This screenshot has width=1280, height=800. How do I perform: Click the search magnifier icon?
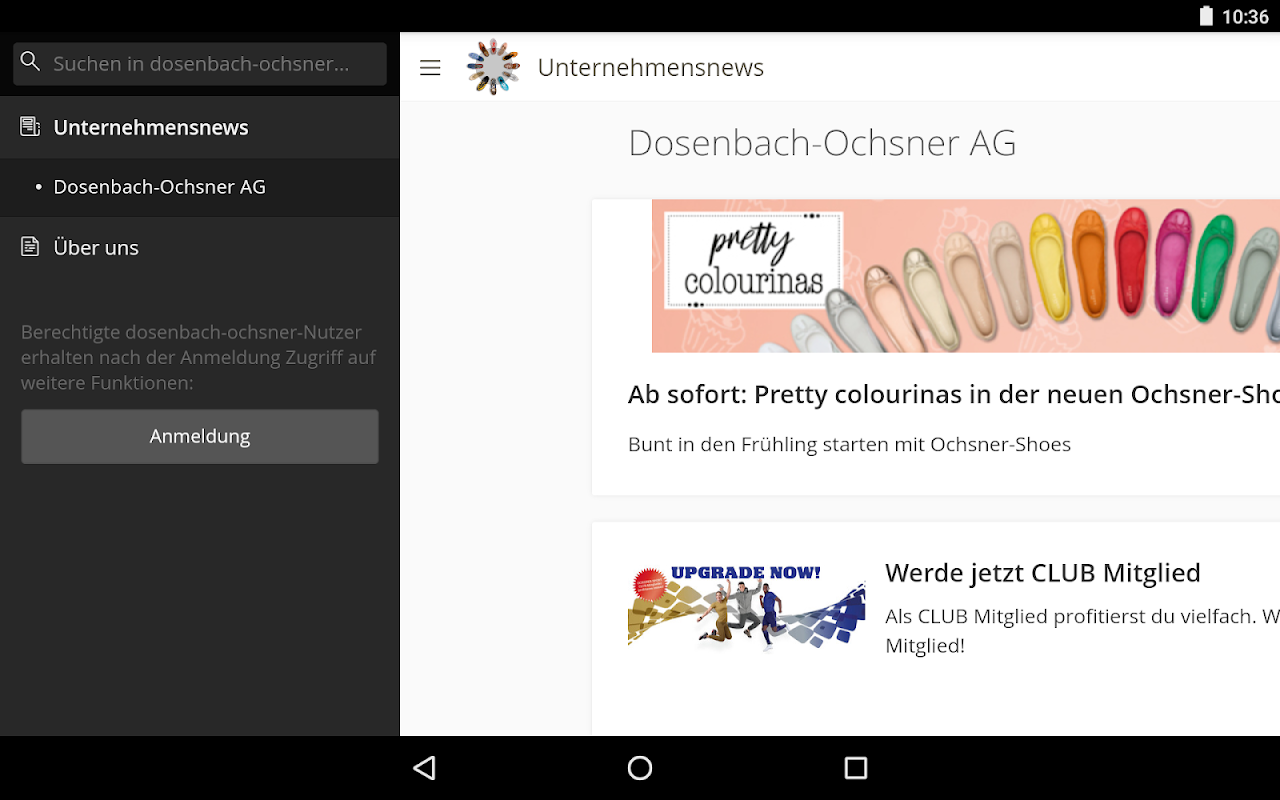[31, 62]
